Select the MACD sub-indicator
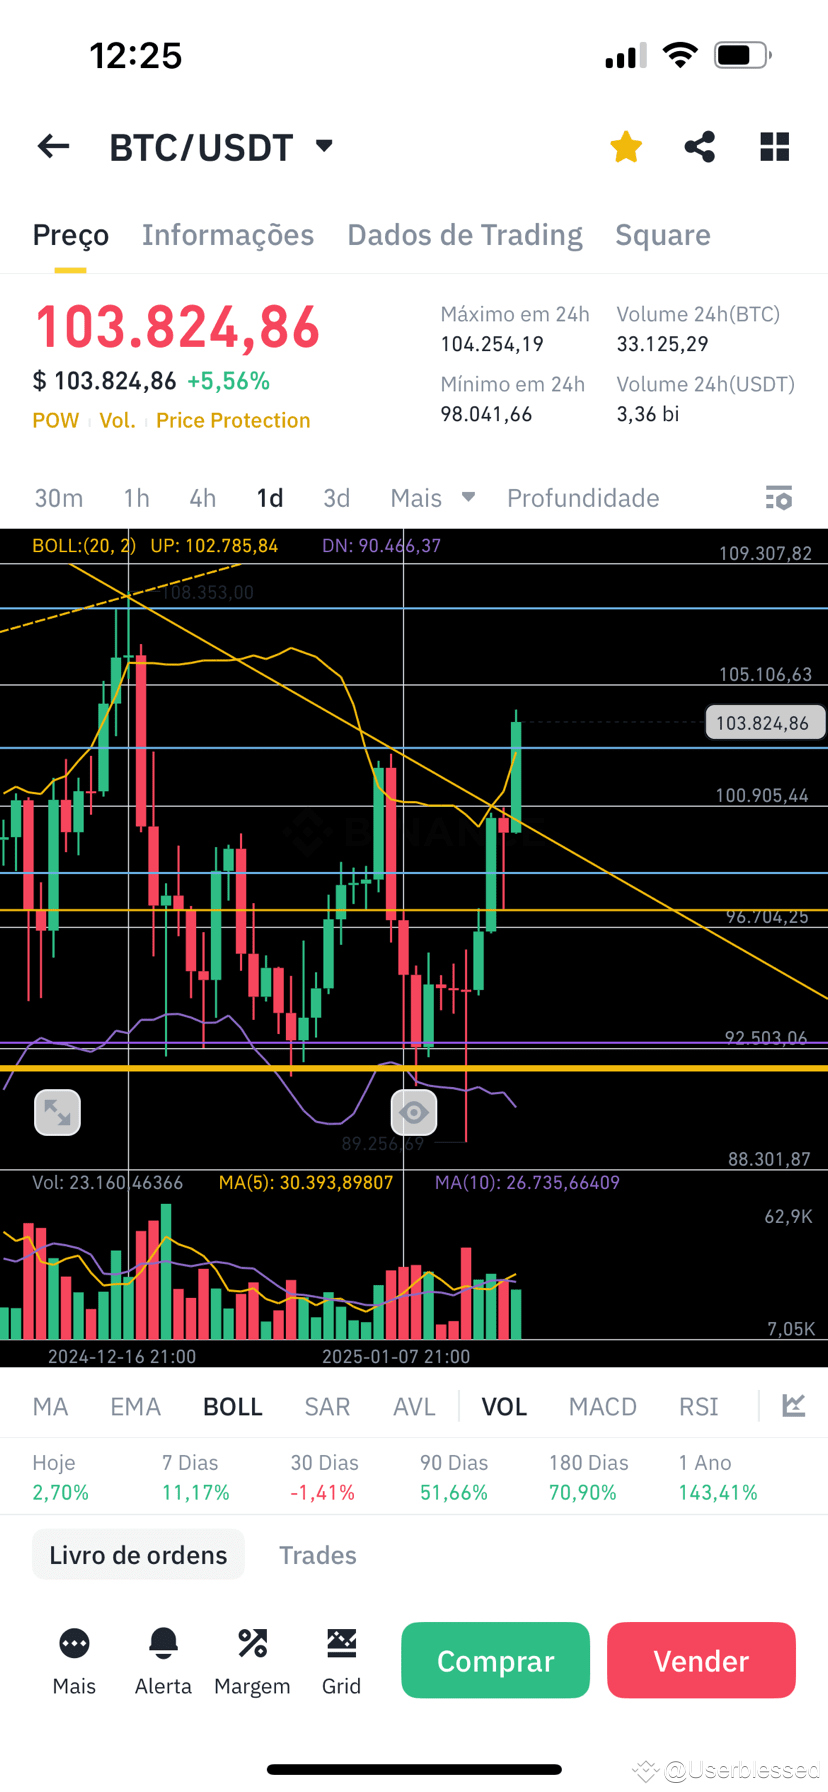 [603, 1407]
